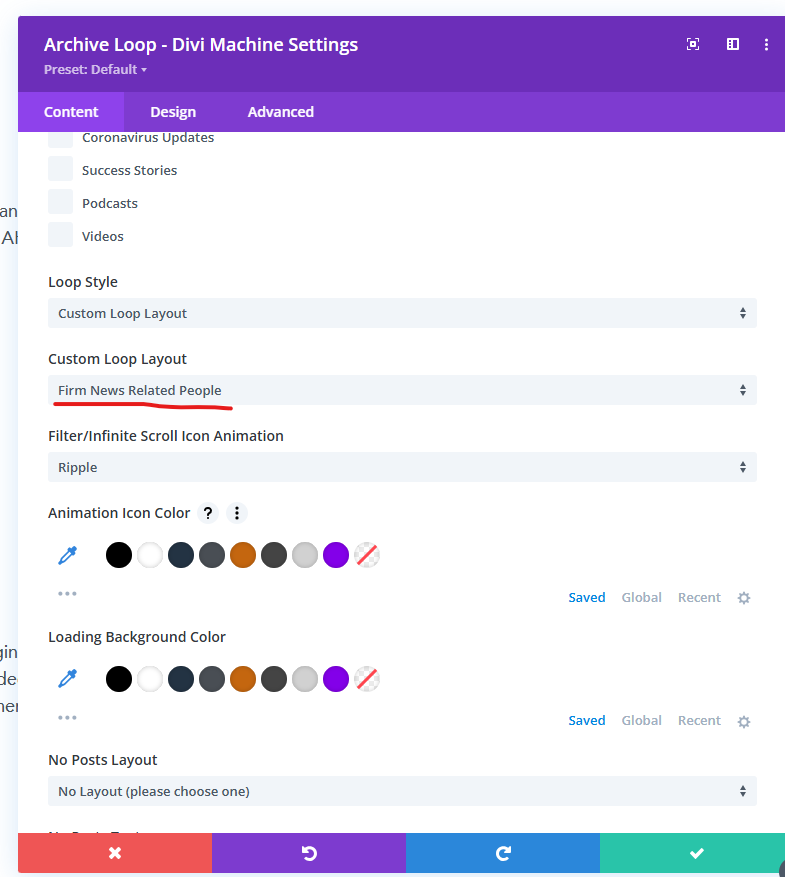
Task: Switch to the Advanced tab
Action: 281,112
